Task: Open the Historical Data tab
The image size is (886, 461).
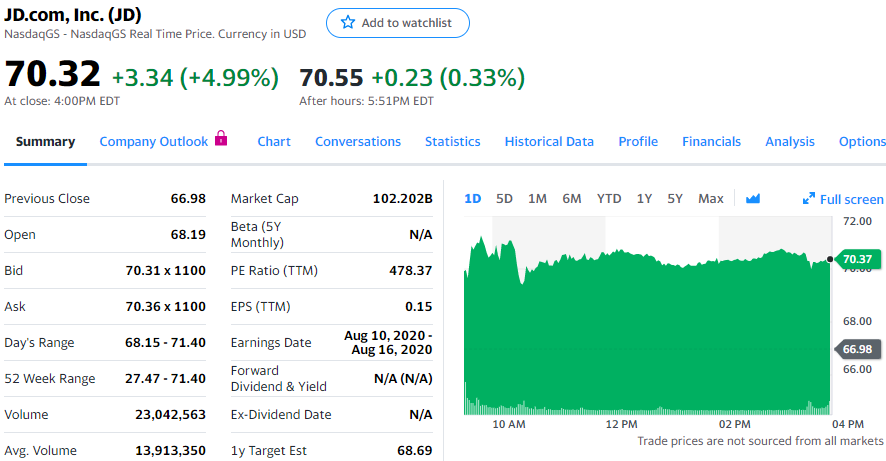Action: [549, 142]
